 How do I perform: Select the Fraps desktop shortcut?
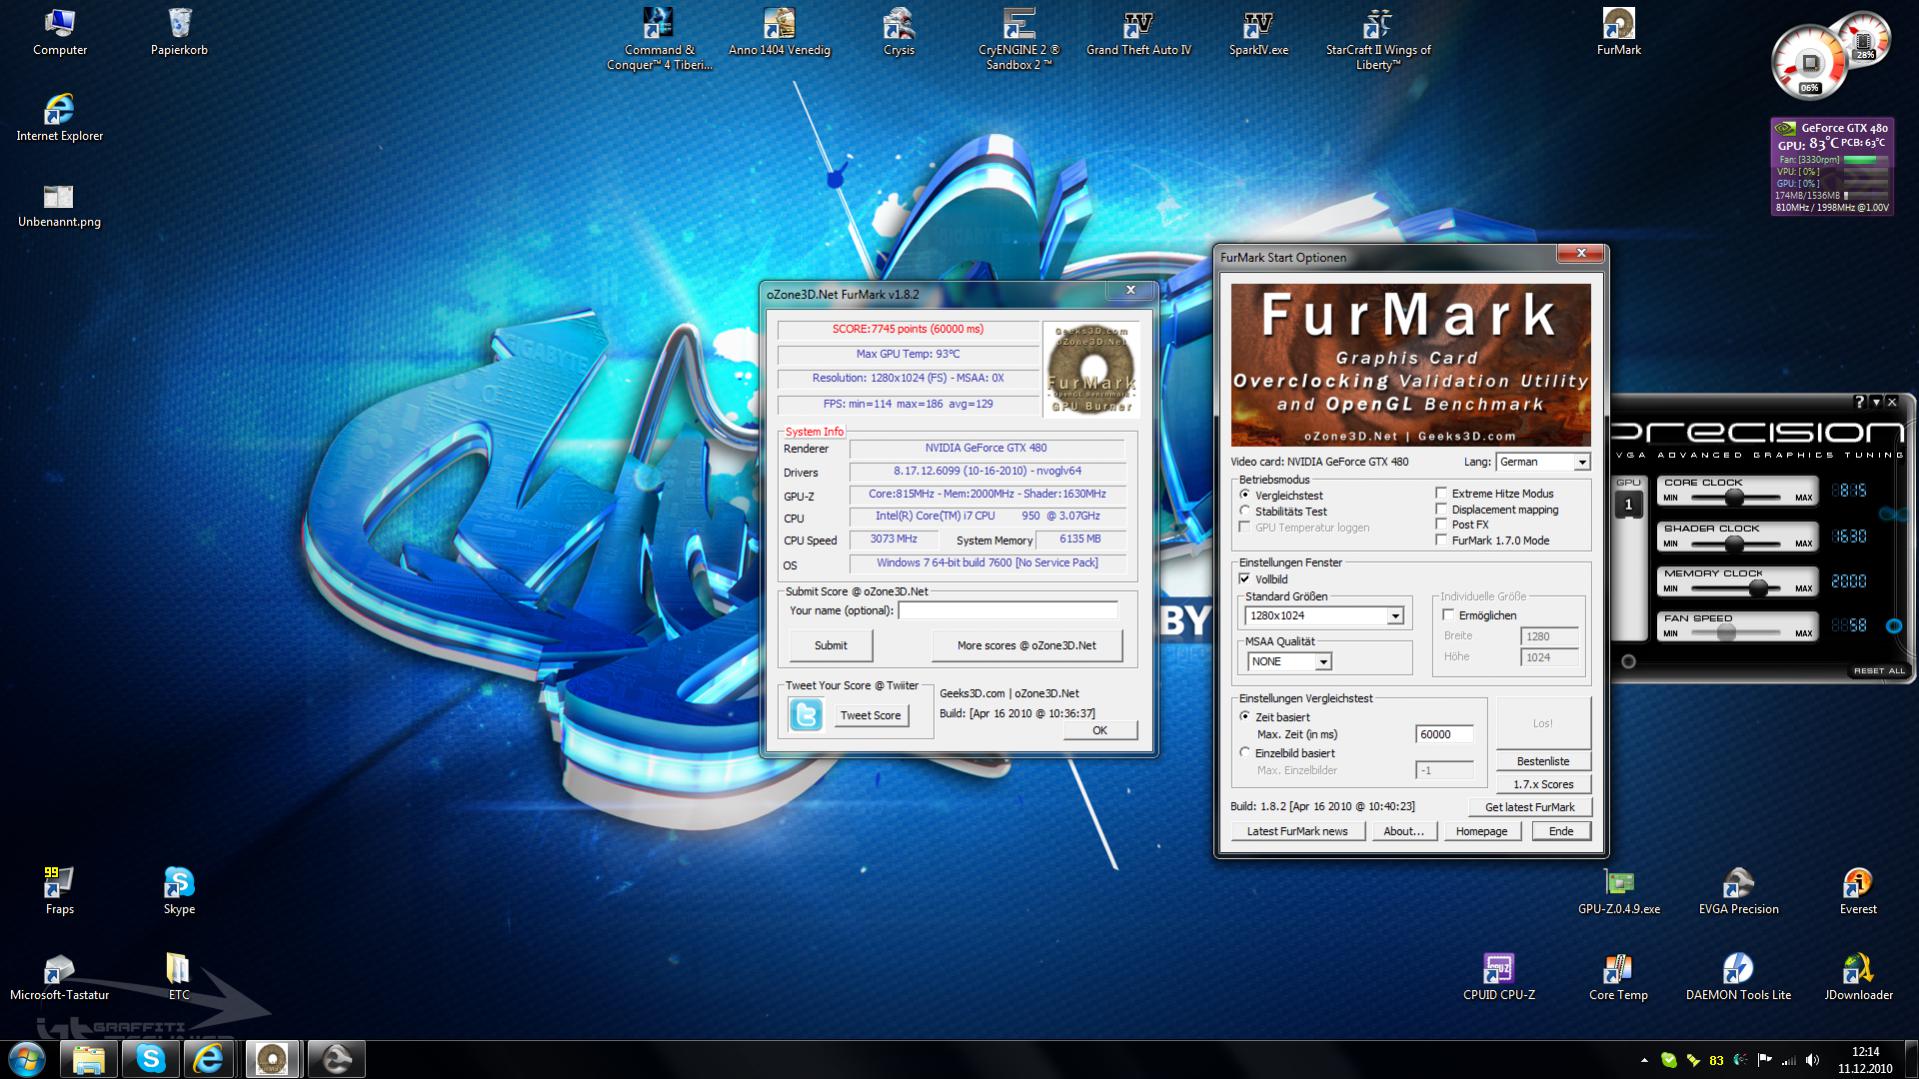(60, 891)
